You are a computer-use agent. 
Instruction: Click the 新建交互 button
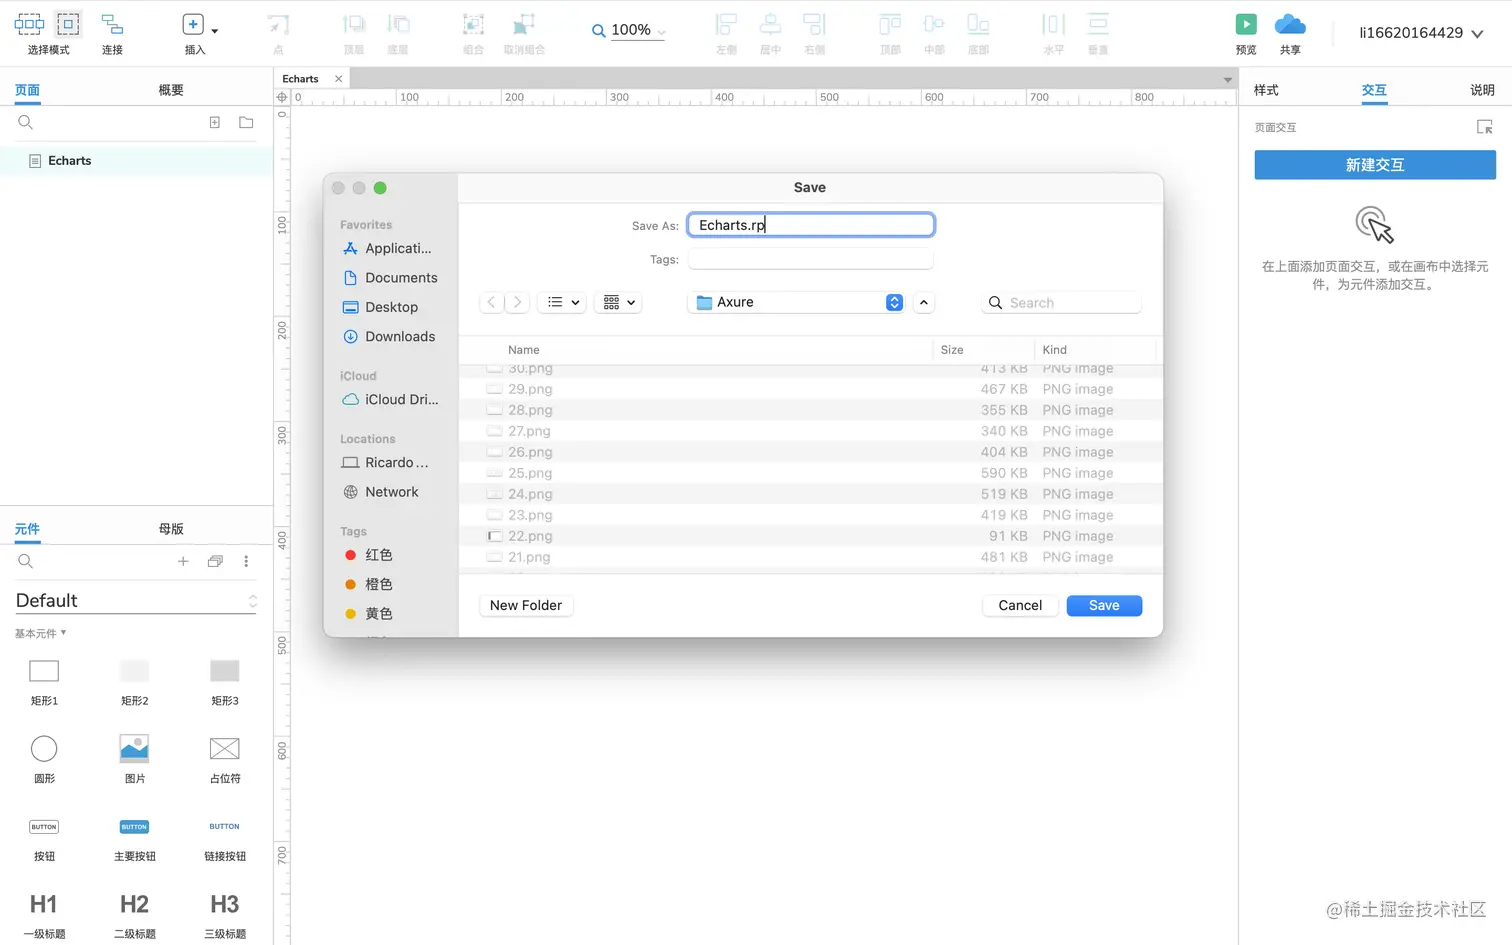pos(1375,165)
